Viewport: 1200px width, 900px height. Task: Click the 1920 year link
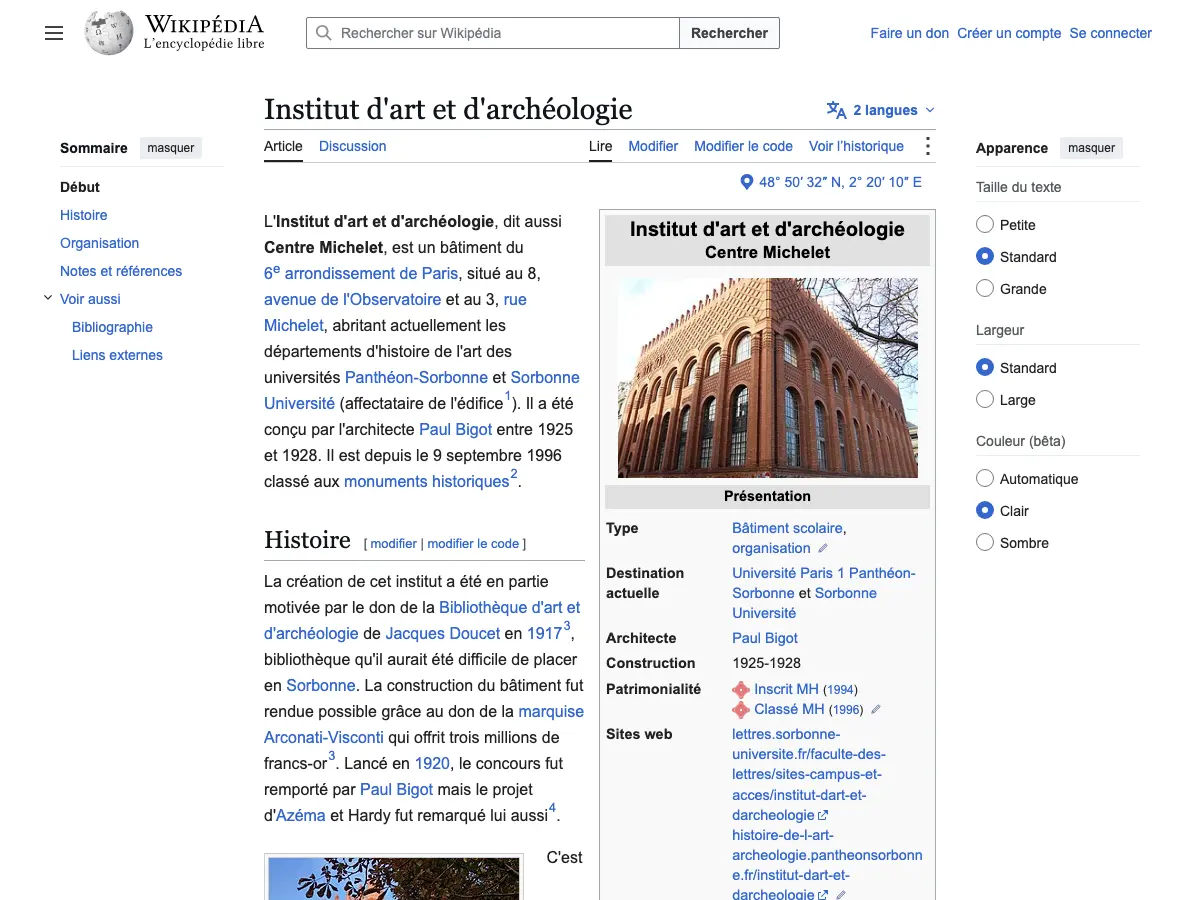[x=432, y=763]
